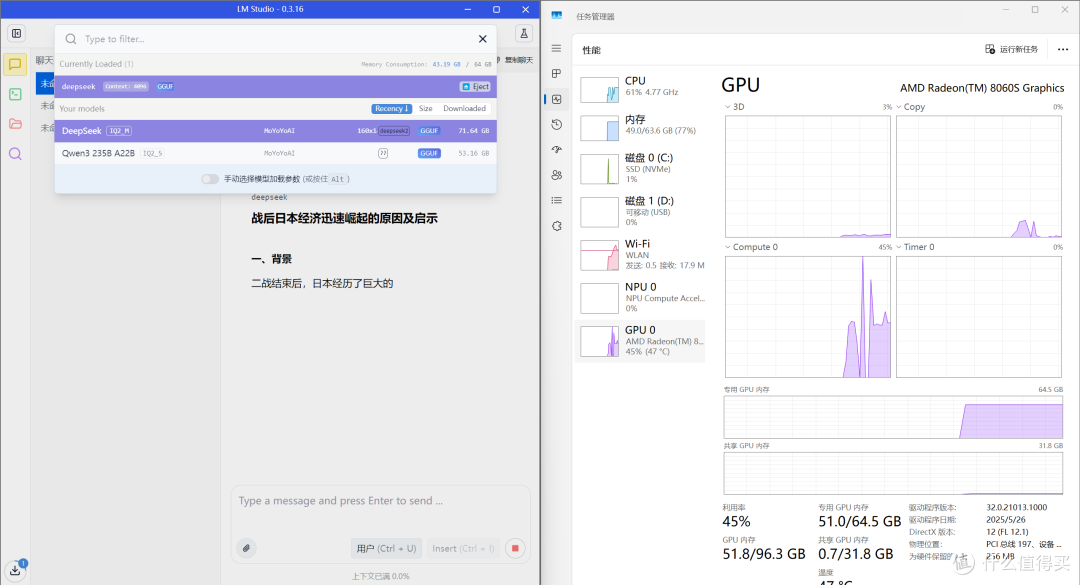Toggle the LM Studio sidebar panel icon
The width and height of the screenshot is (1080, 585).
(17, 33)
